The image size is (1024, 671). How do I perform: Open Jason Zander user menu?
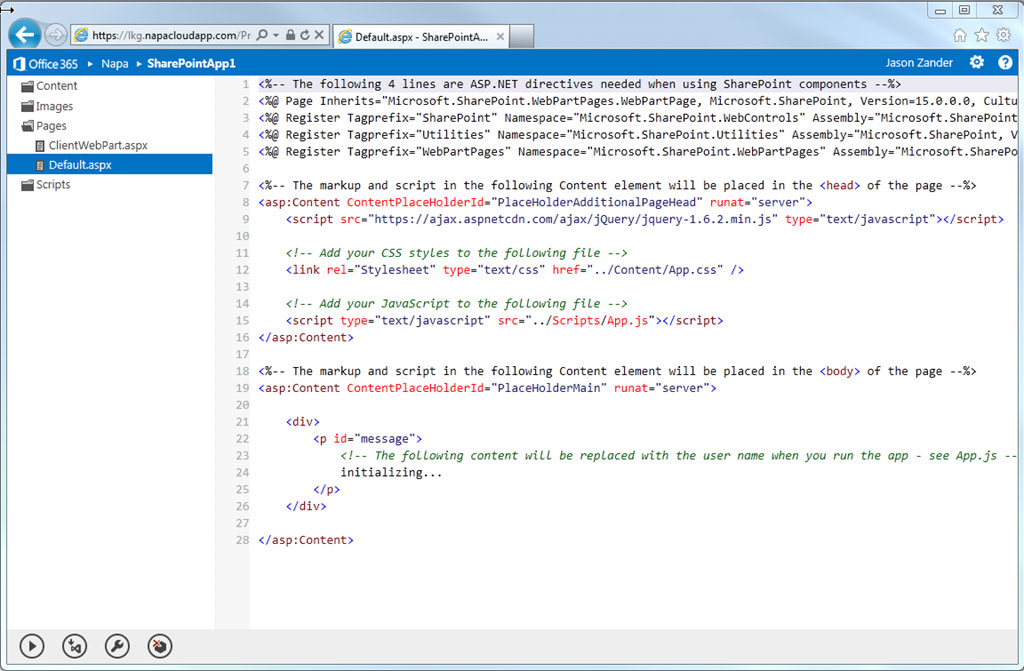click(x=919, y=63)
